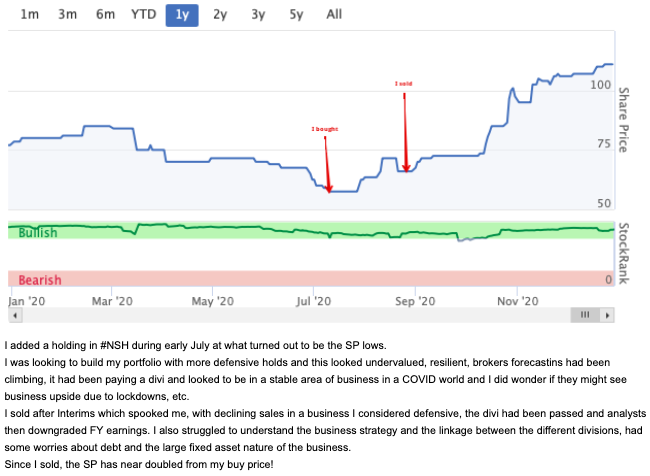Viewport: 650px width, 476px height.
Task: Click the 100 share price axis value
Action: pos(600,85)
